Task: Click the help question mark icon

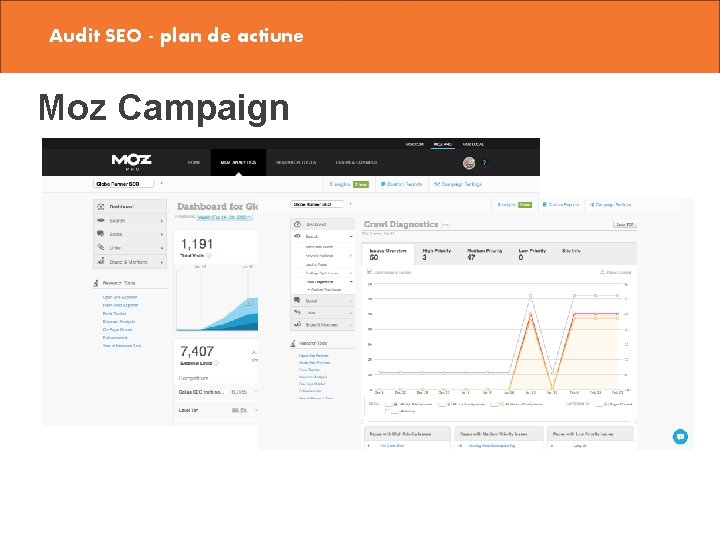Action: pyautogui.click(x=484, y=163)
